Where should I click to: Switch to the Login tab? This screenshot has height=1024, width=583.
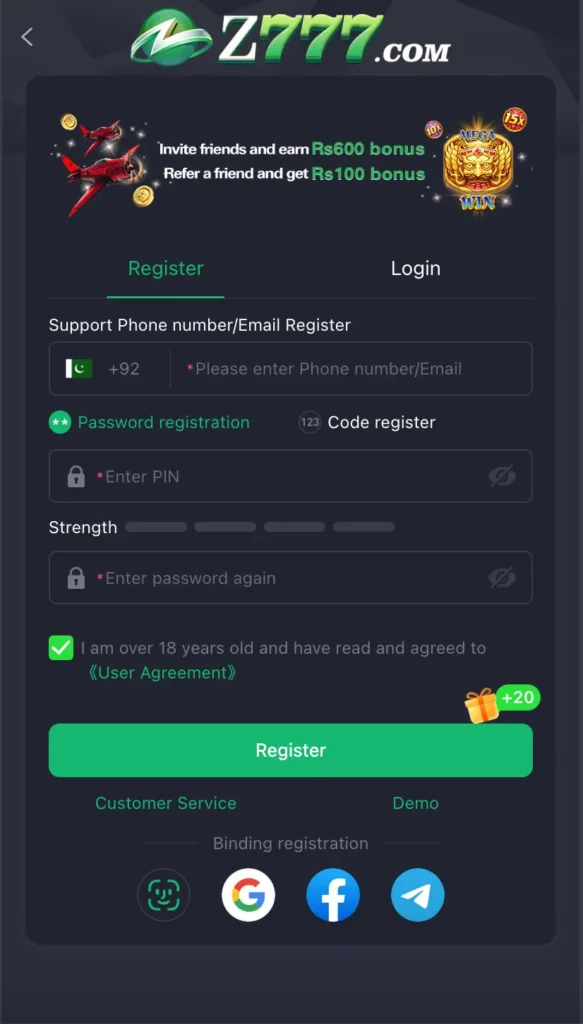[x=416, y=268]
